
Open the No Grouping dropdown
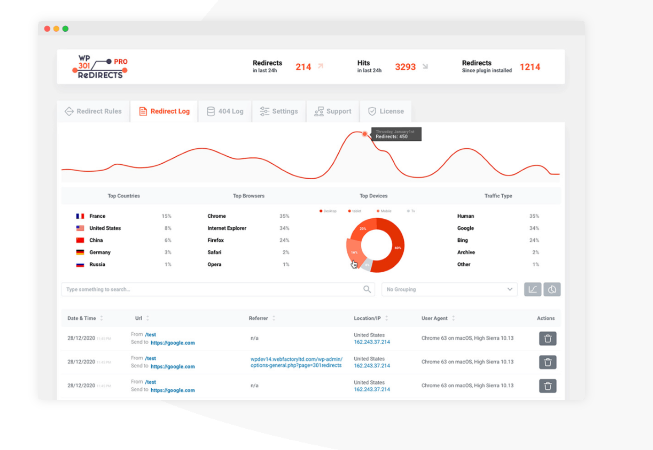(449, 289)
